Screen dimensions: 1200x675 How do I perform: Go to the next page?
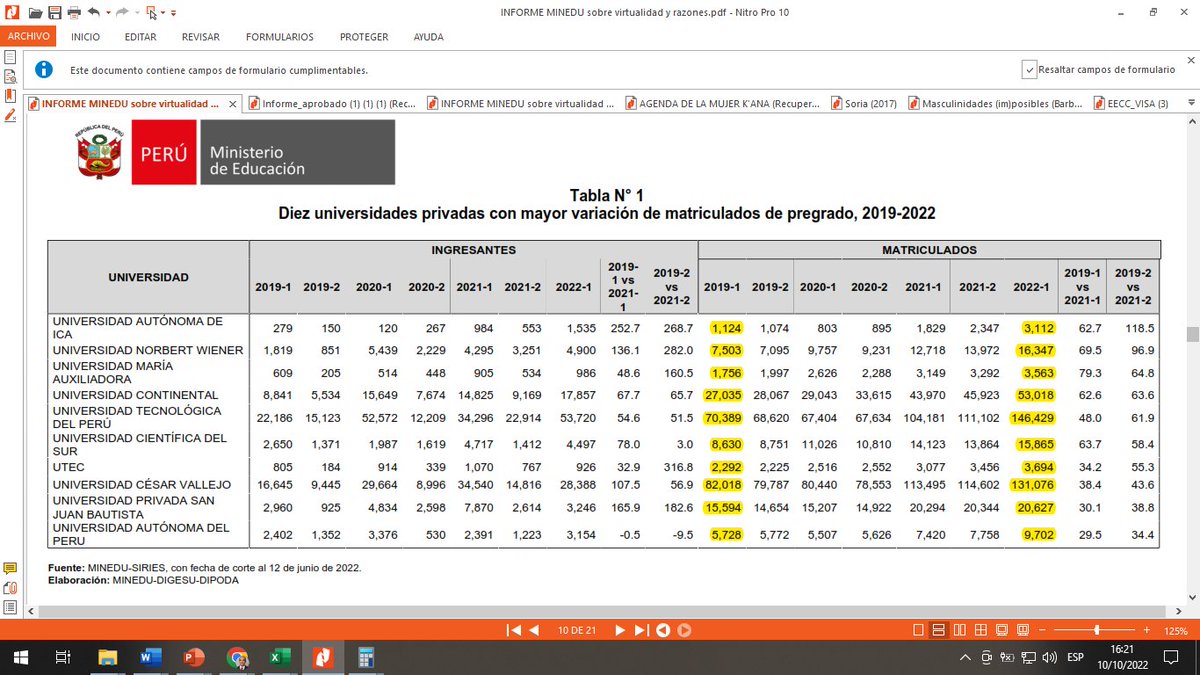click(620, 630)
